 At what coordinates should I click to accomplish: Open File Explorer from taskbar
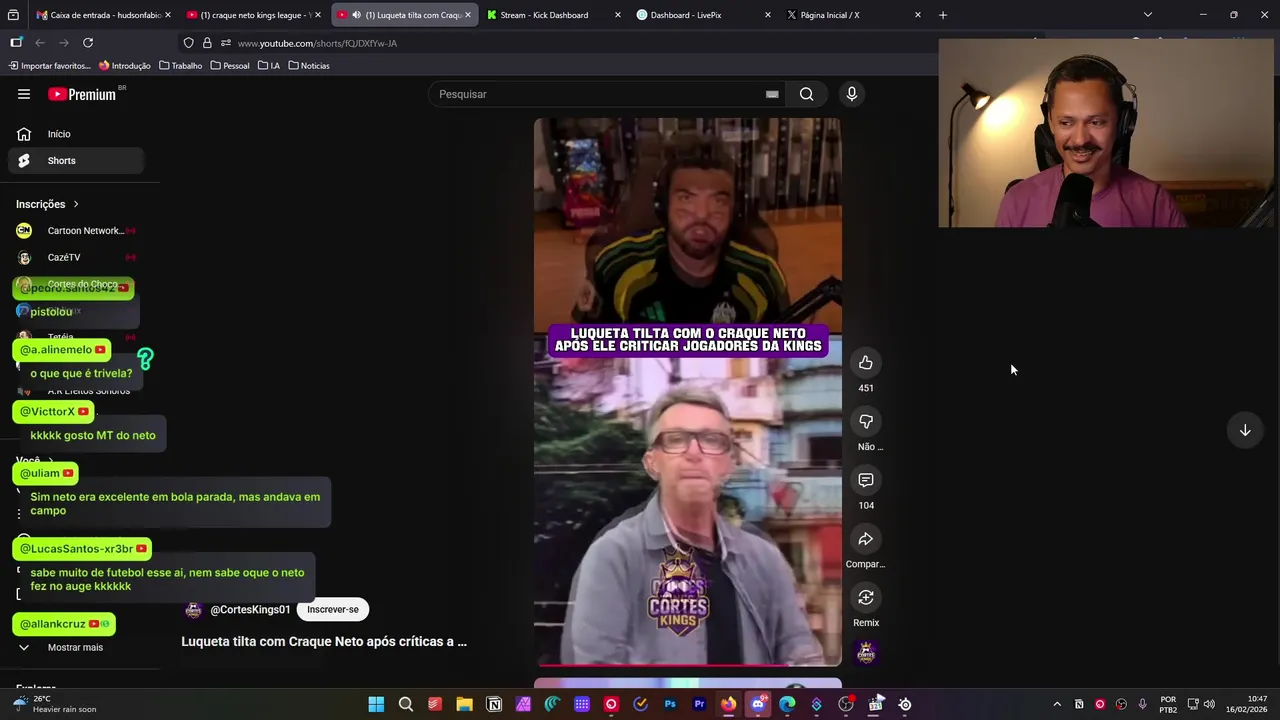point(464,705)
